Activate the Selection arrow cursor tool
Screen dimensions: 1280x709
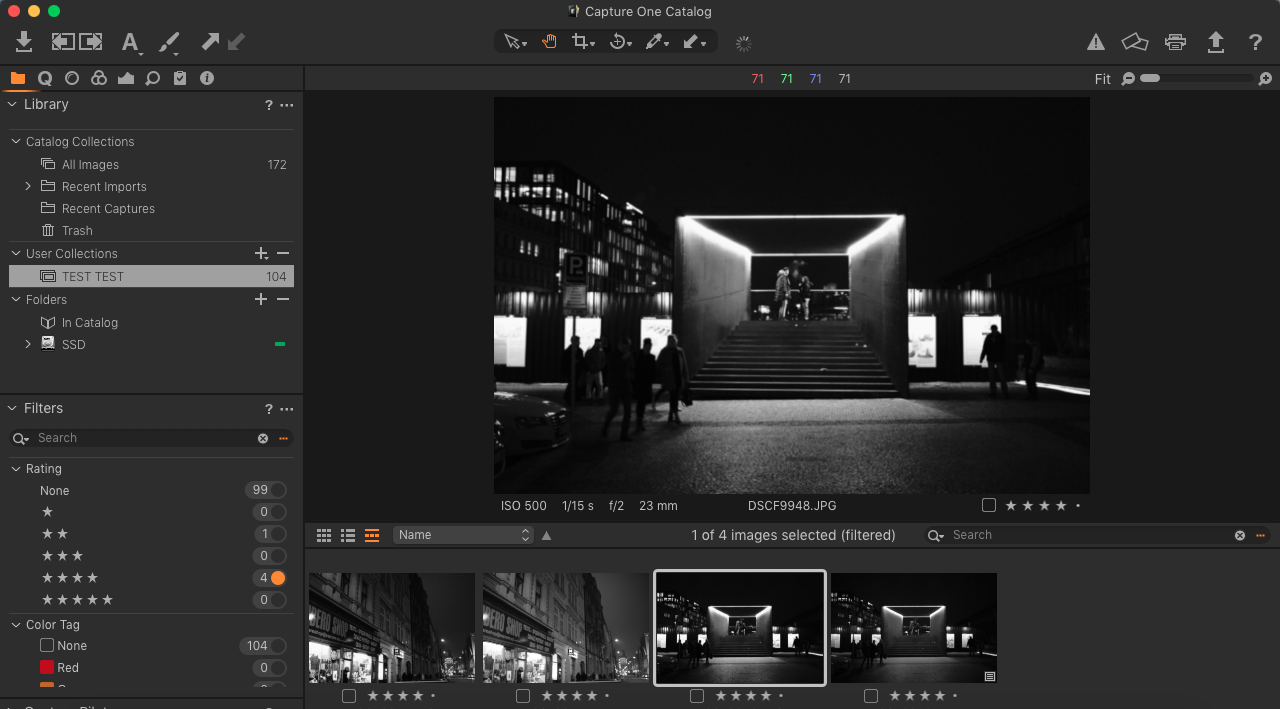pos(512,42)
